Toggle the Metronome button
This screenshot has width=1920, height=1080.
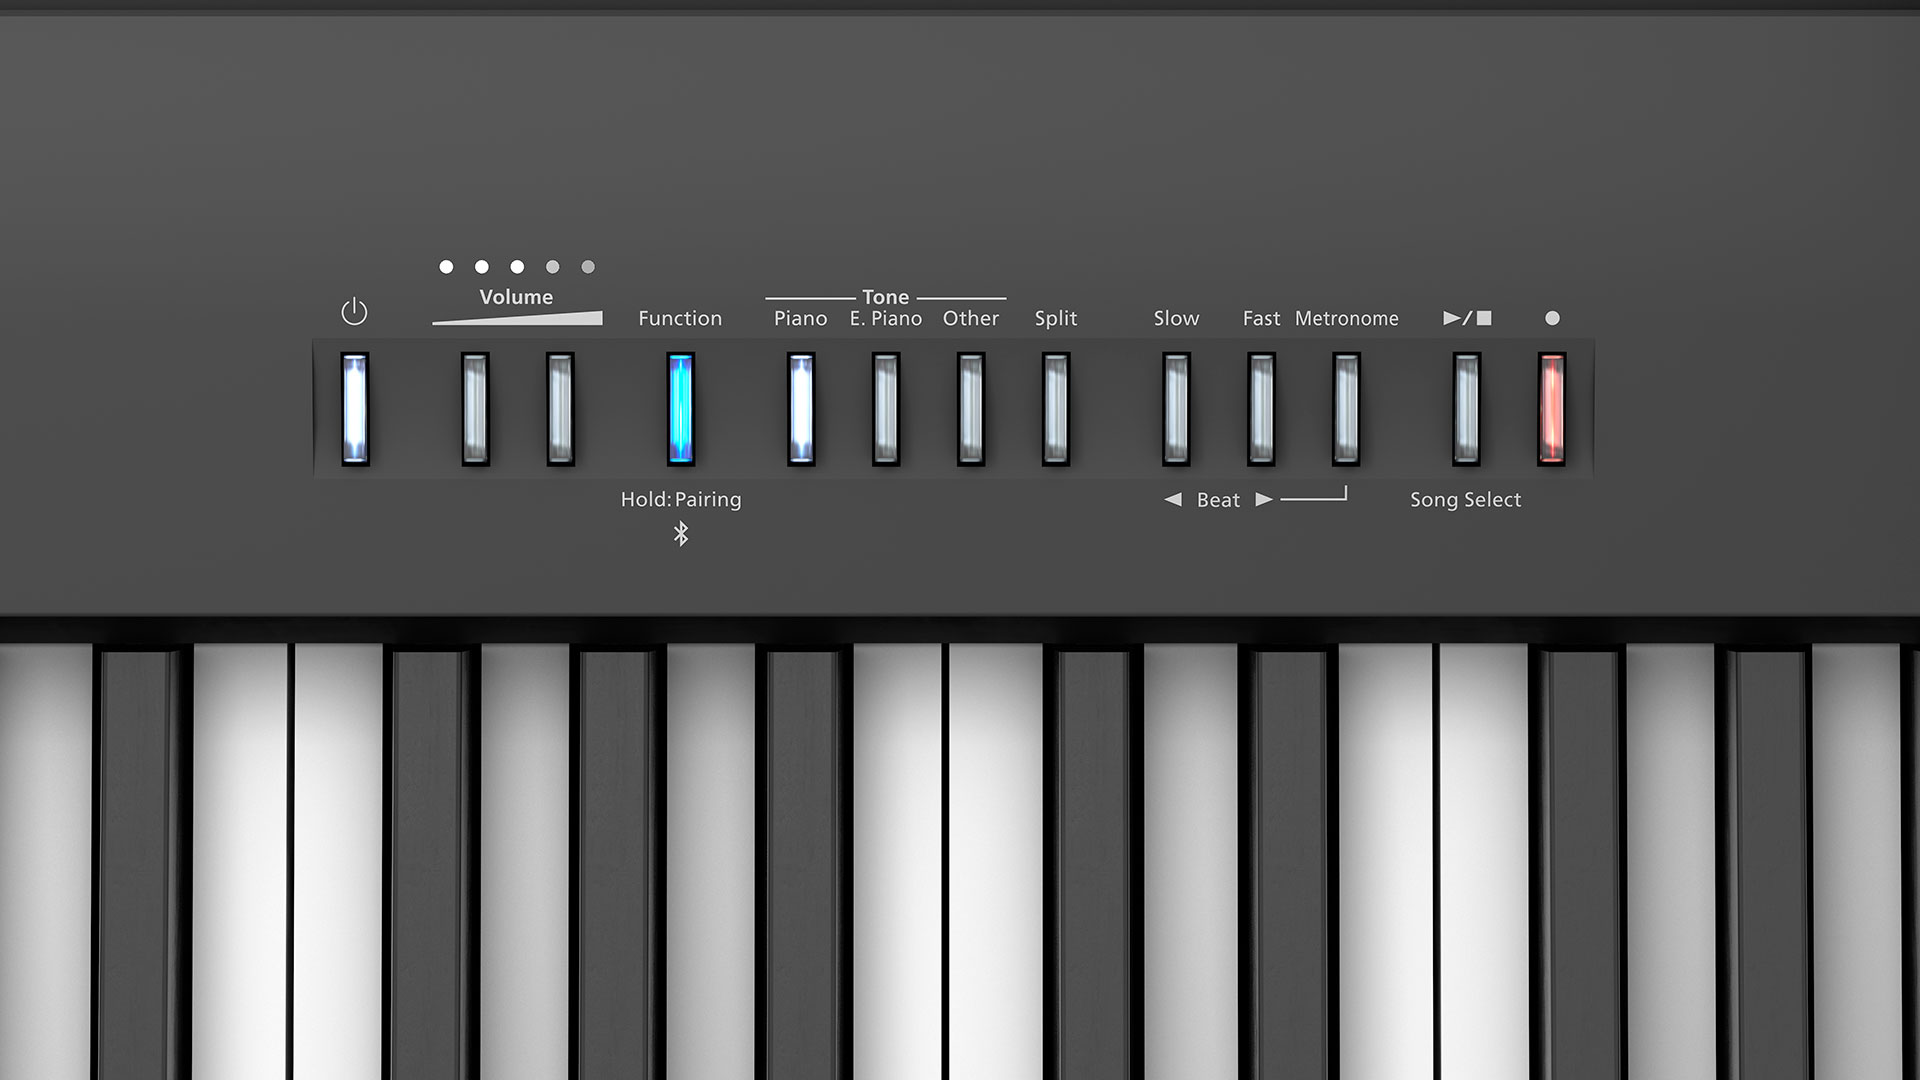click(x=1346, y=408)
